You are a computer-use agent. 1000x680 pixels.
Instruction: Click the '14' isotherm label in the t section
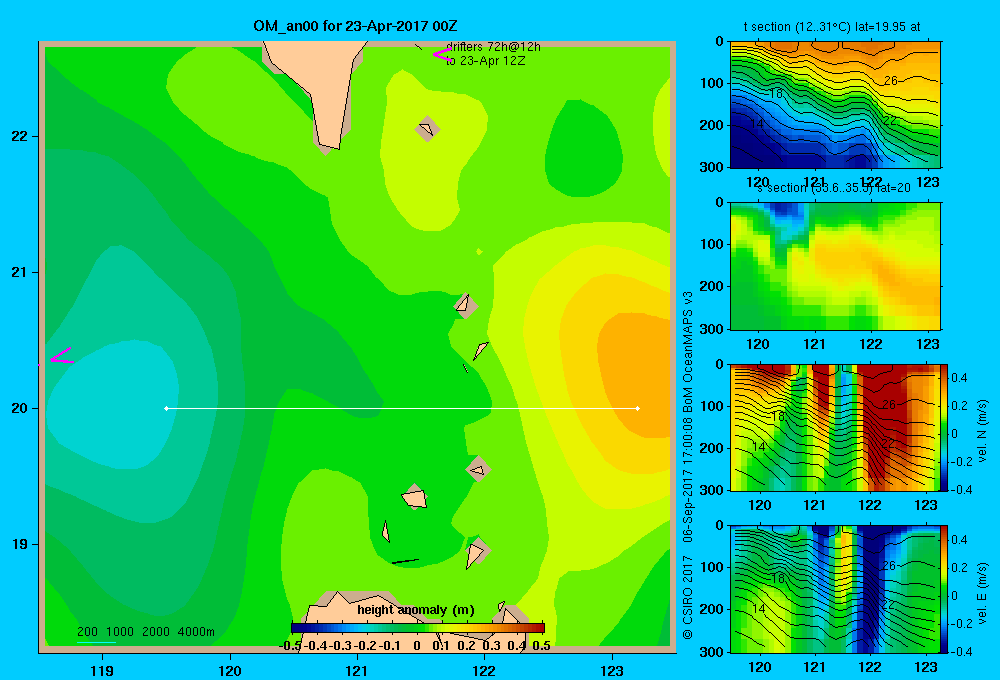pyautogui.click(x=757, y=122)
